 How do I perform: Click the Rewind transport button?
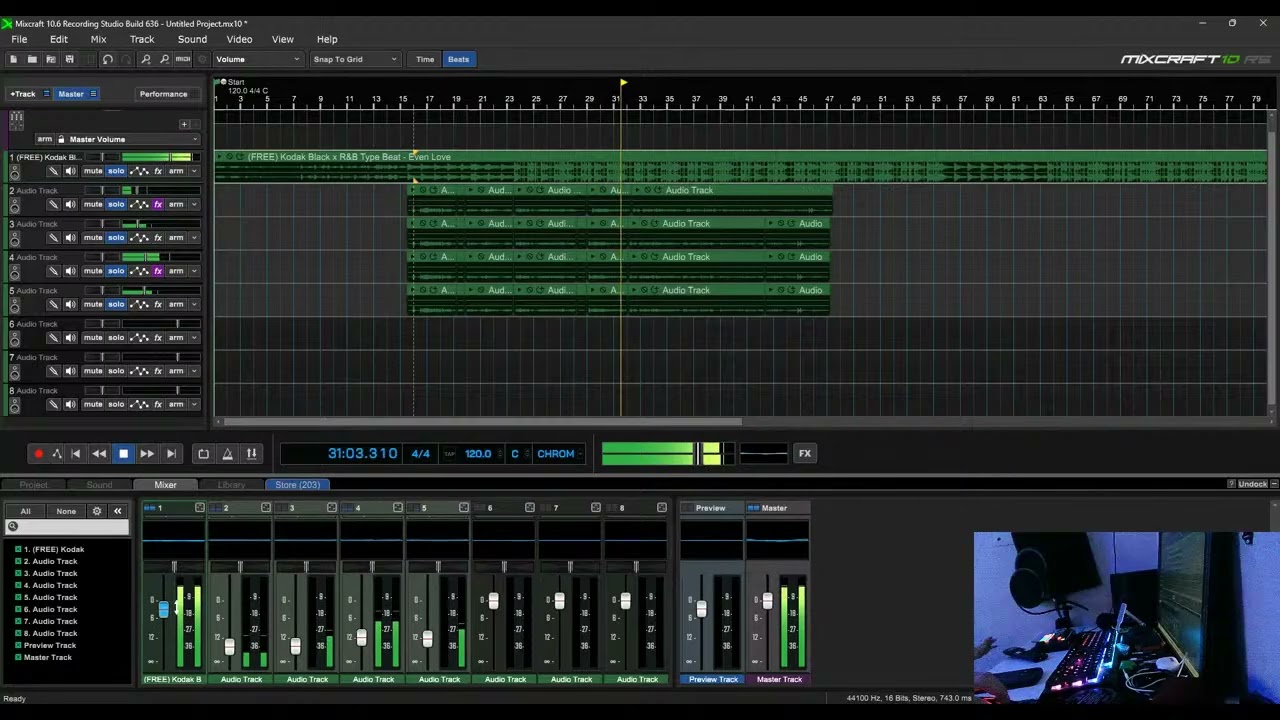coord(99,454)
